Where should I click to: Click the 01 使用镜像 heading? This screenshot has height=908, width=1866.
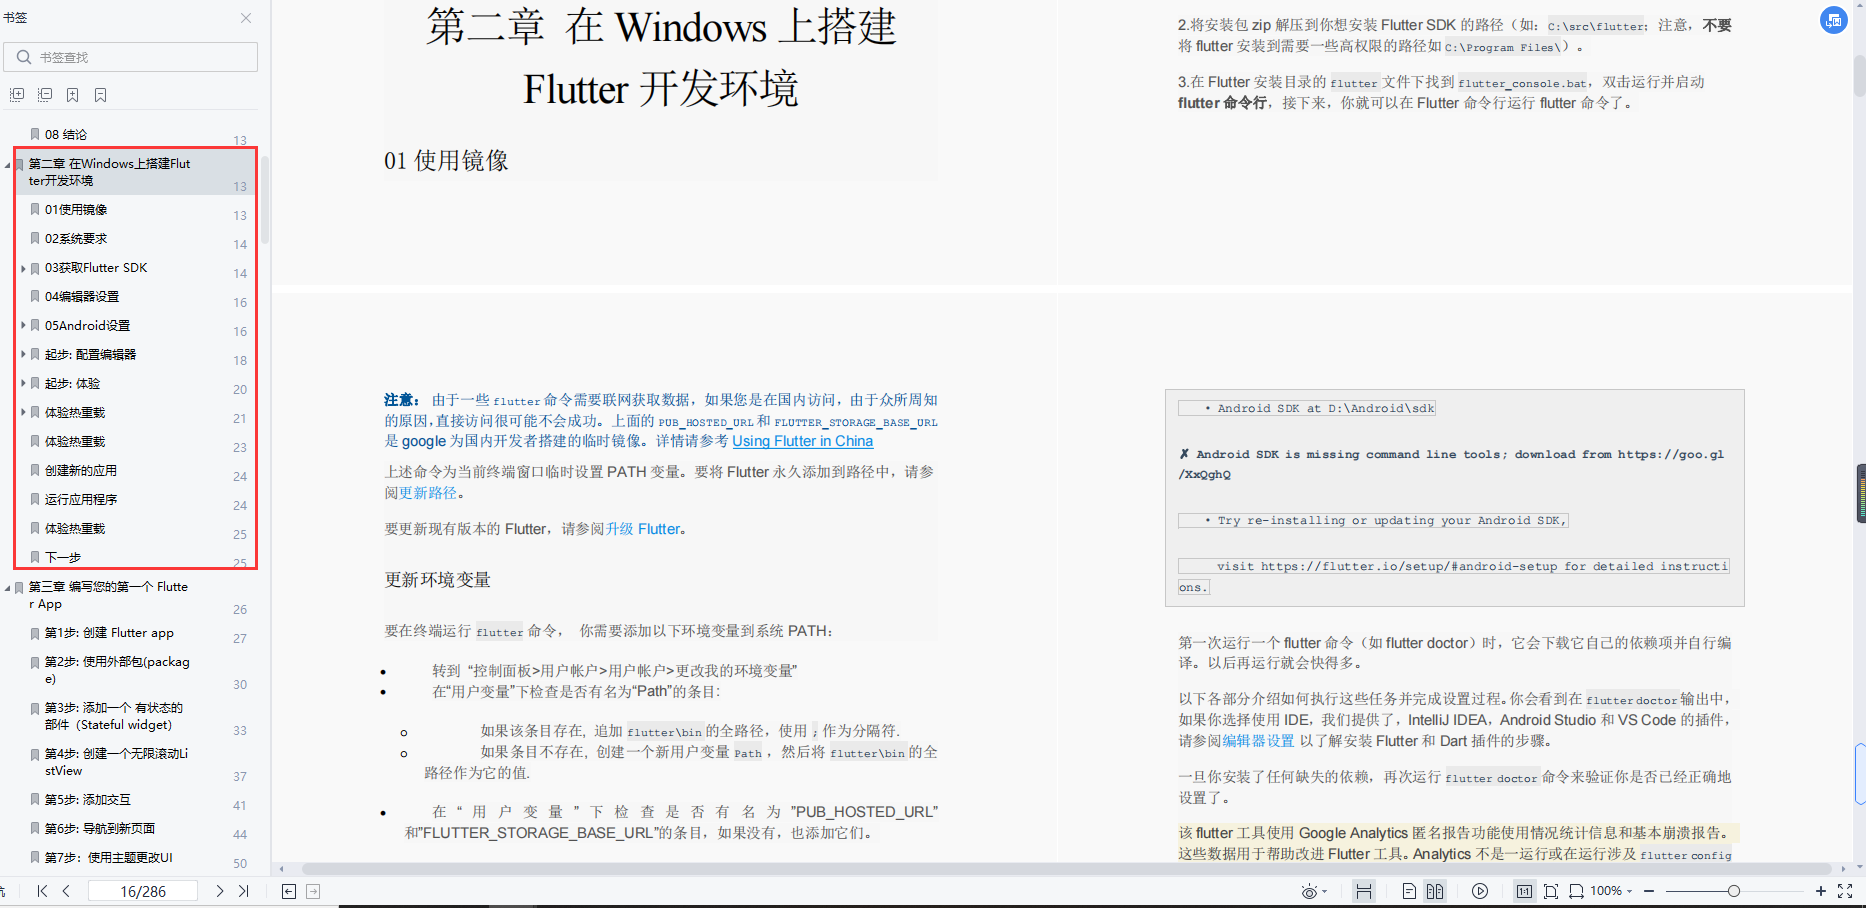(x=446, y=161)
